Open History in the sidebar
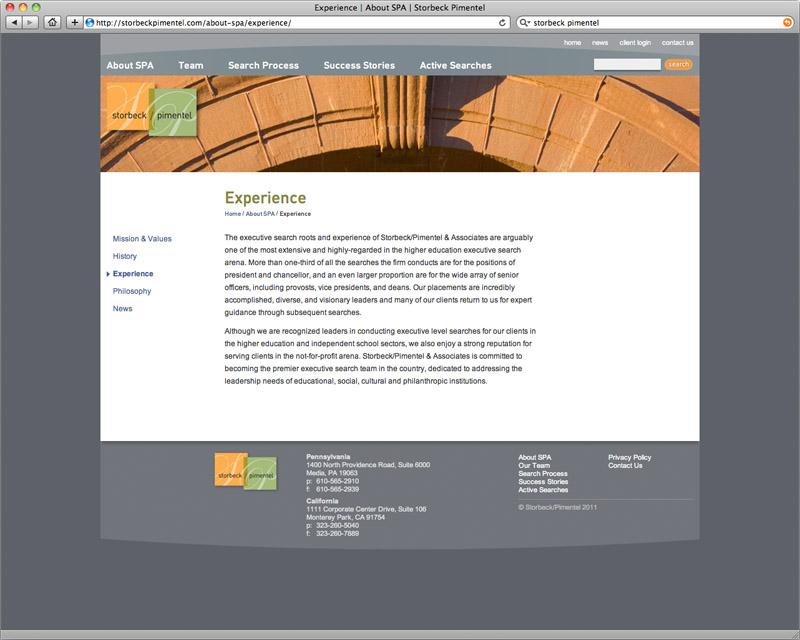 pyautogui.click(x=124, y=256)
